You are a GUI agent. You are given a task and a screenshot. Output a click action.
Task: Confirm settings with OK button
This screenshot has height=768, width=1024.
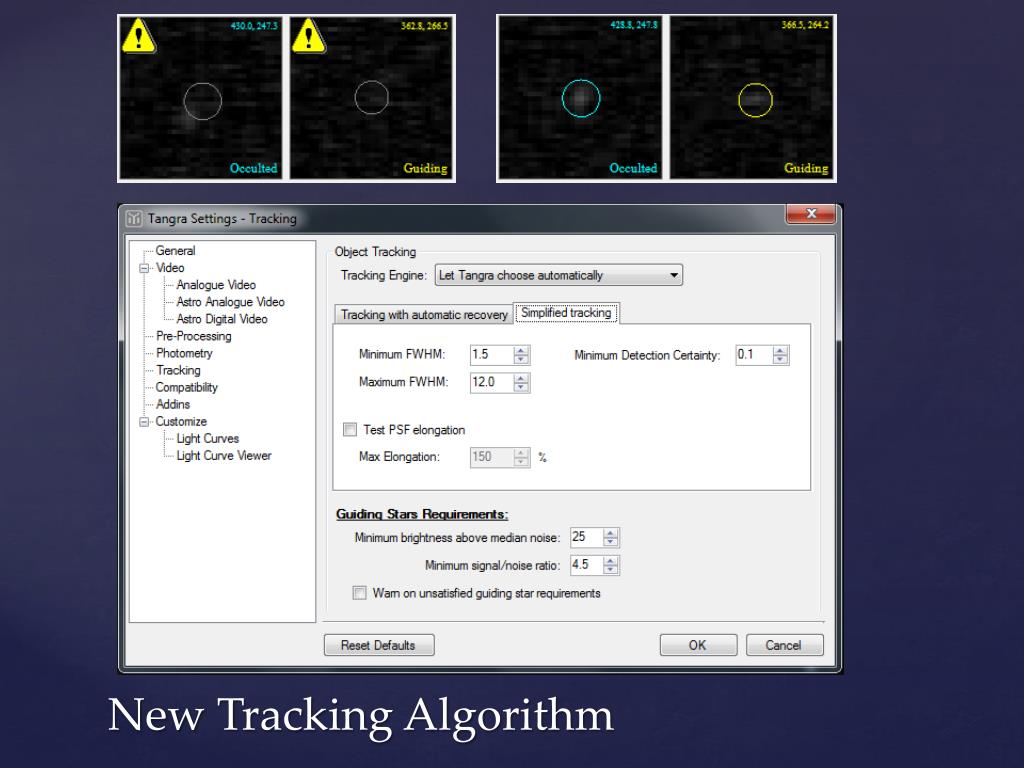(698, 645)
